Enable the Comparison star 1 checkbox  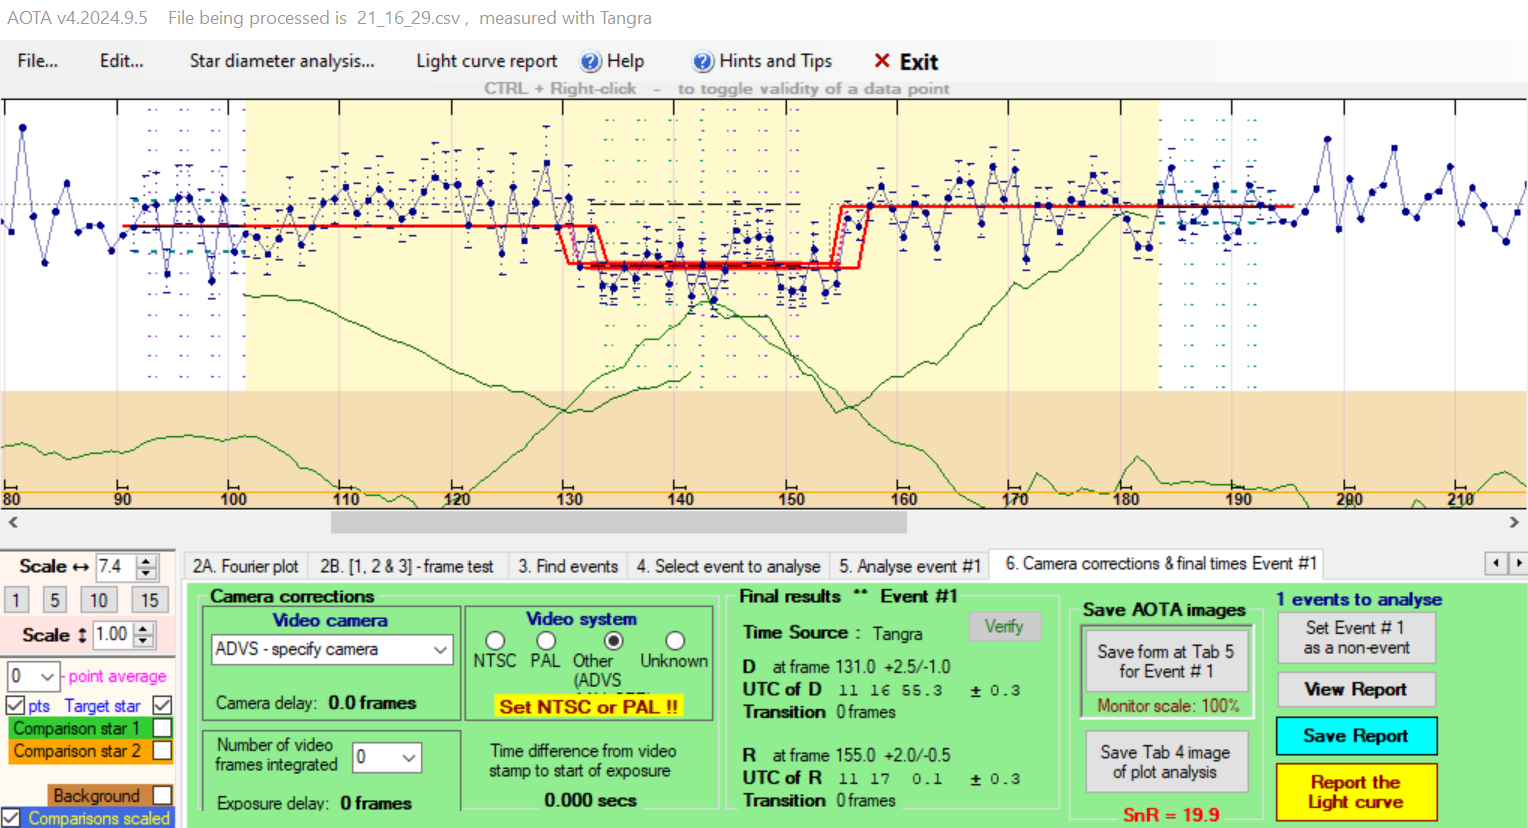point(162,728)
